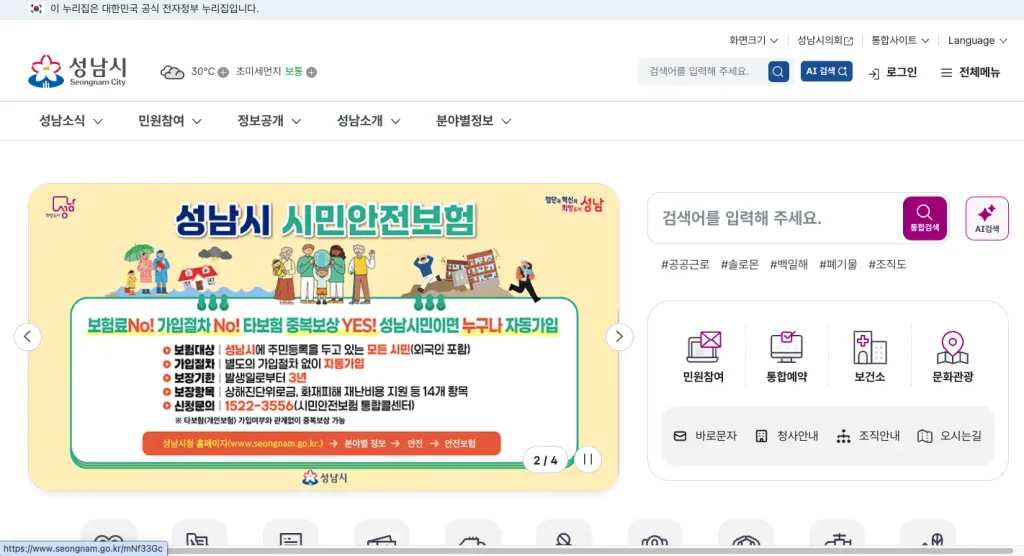The height and width of the screenshot is (556, 1024).
Task: Expand temperature details with plus icon
Action: click(x=223, y=72)
